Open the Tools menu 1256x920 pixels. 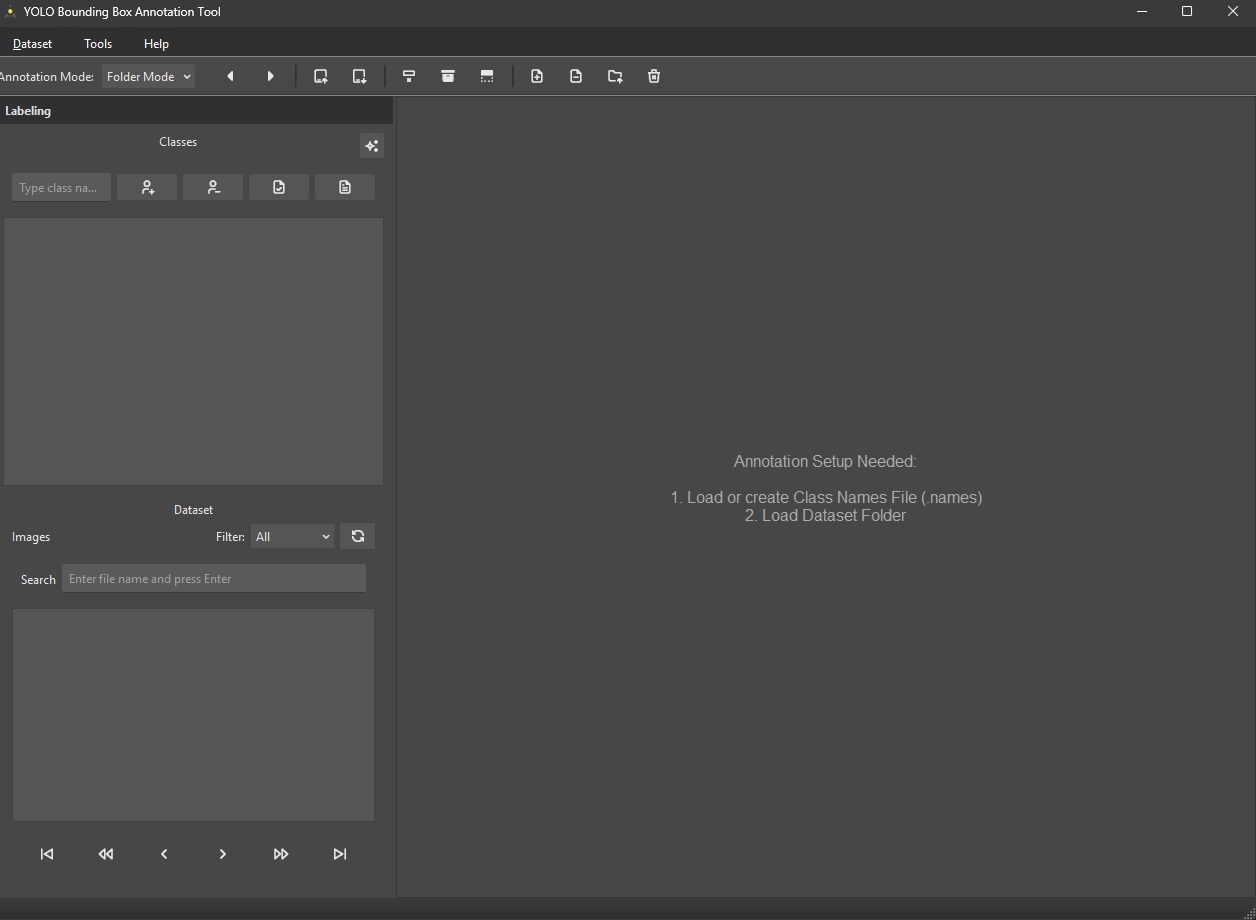98,44
